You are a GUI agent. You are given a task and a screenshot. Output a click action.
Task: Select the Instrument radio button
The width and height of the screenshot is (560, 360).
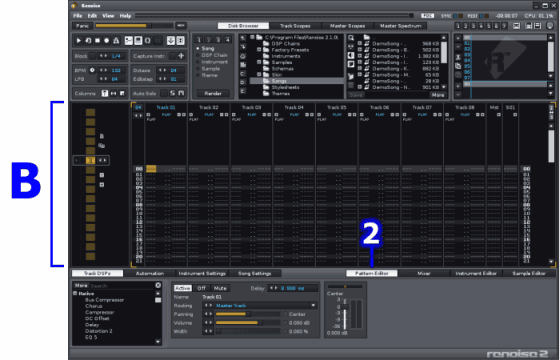pyautogui.click(x=198, y=62)
